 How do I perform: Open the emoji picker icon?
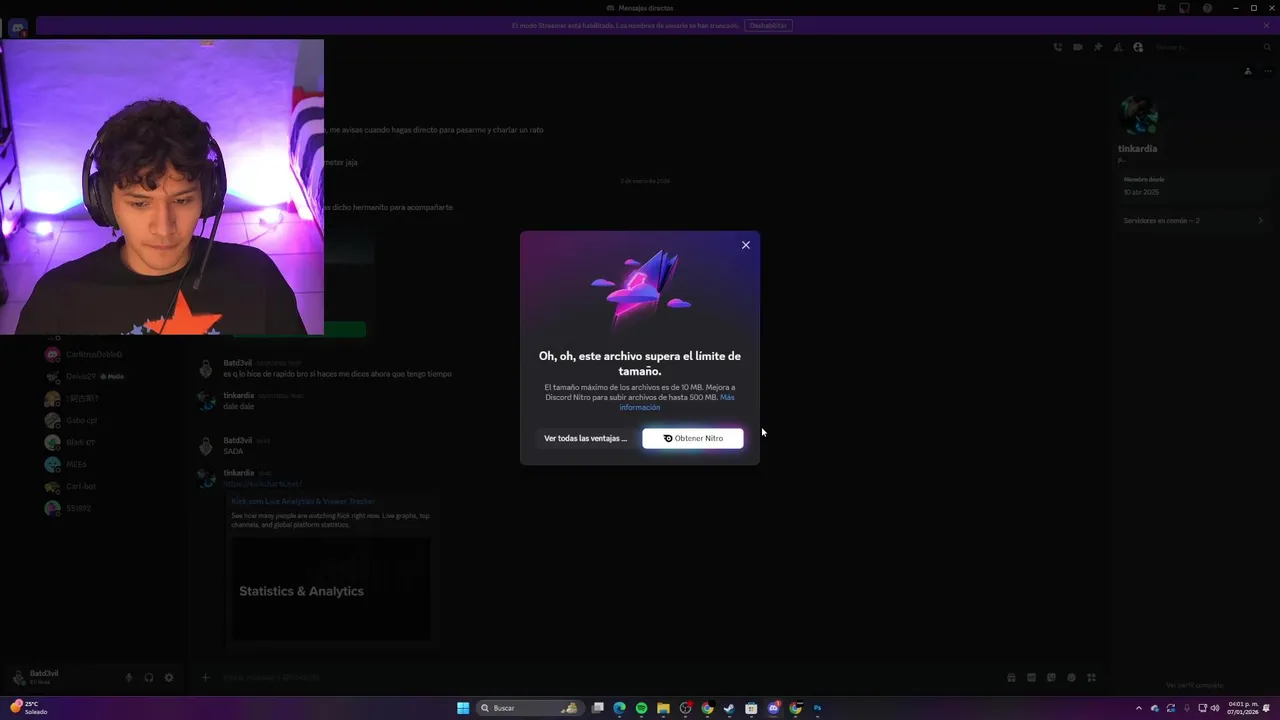1071,677
